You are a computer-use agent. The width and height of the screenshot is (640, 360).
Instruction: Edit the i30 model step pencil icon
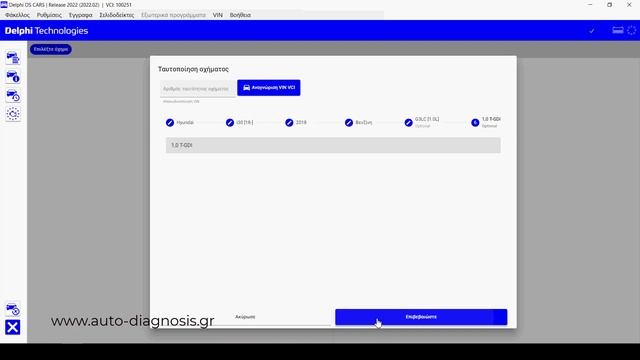point(230,122)
